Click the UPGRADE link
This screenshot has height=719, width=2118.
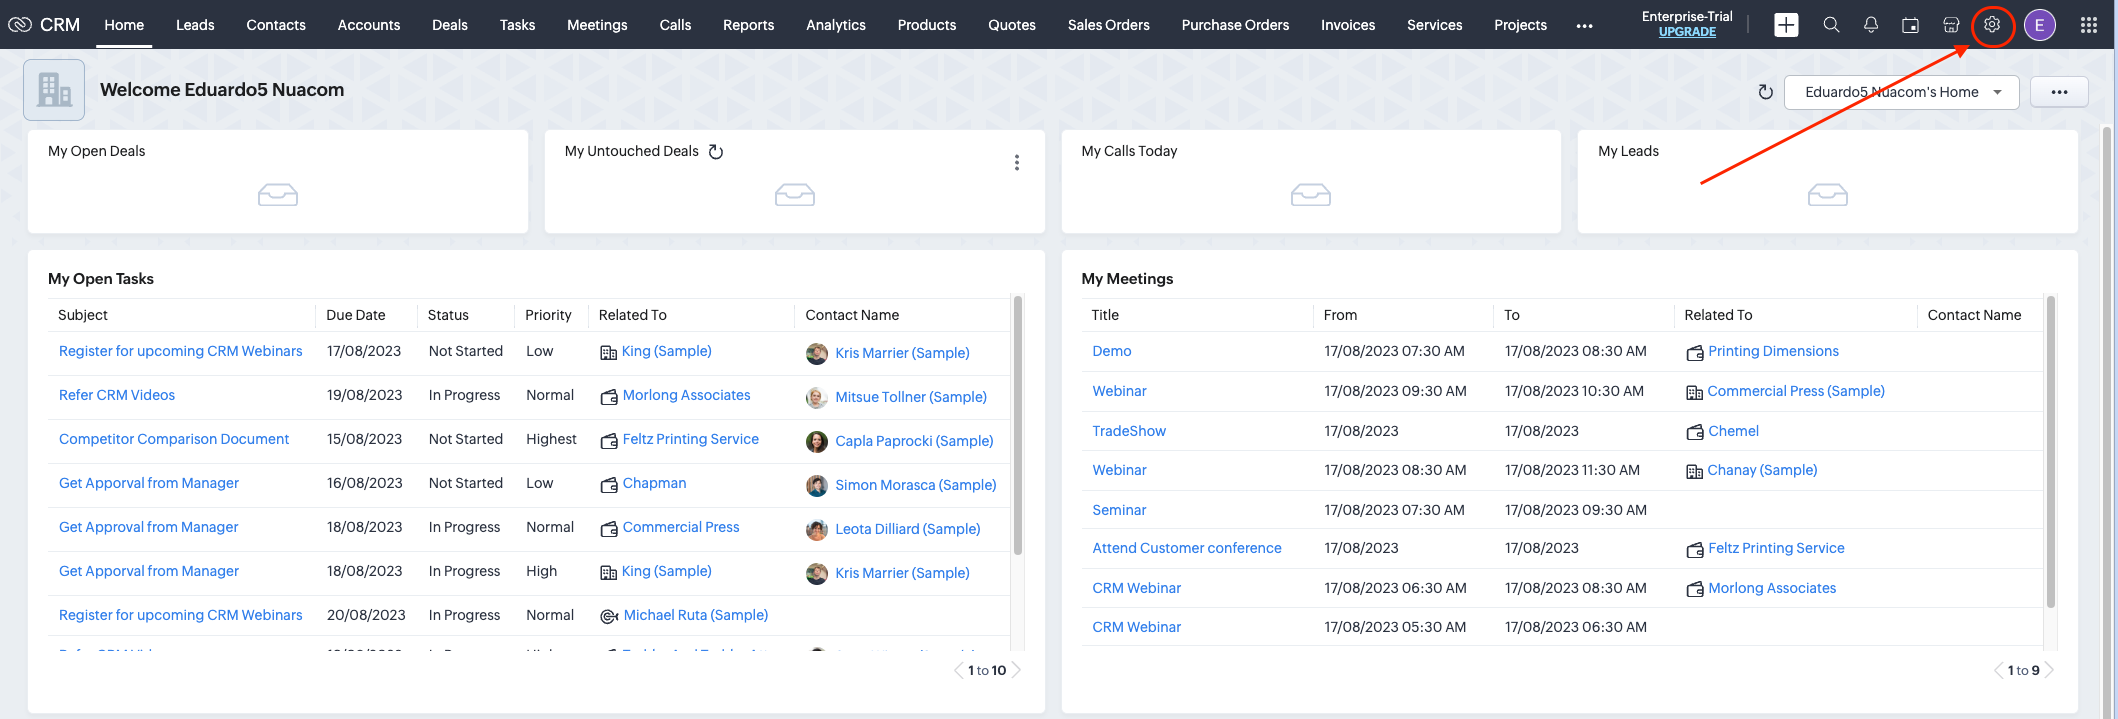point(1687,32)
